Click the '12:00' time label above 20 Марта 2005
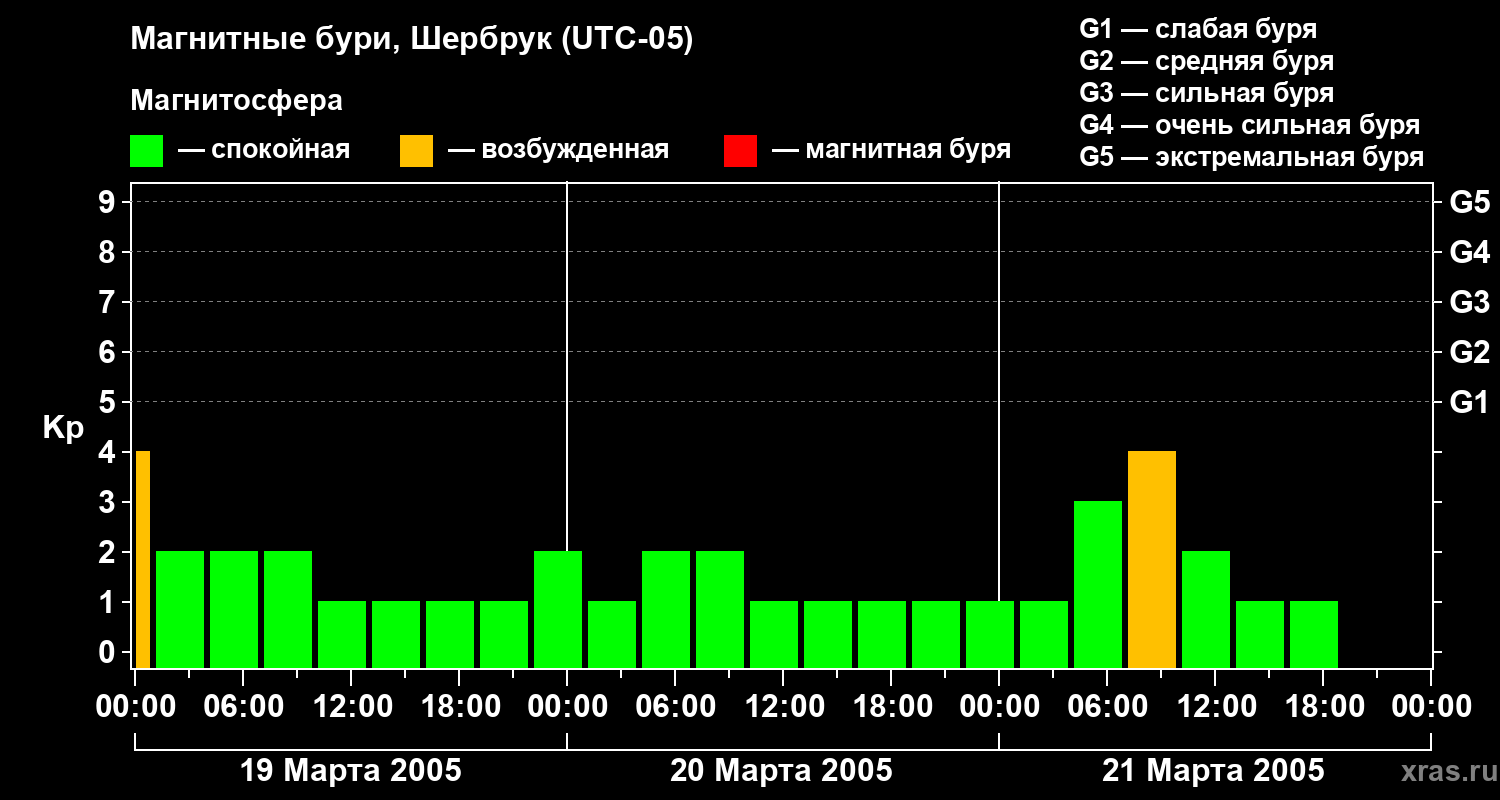This screenshot has height=800, width=1500. [x=783, y=707]
